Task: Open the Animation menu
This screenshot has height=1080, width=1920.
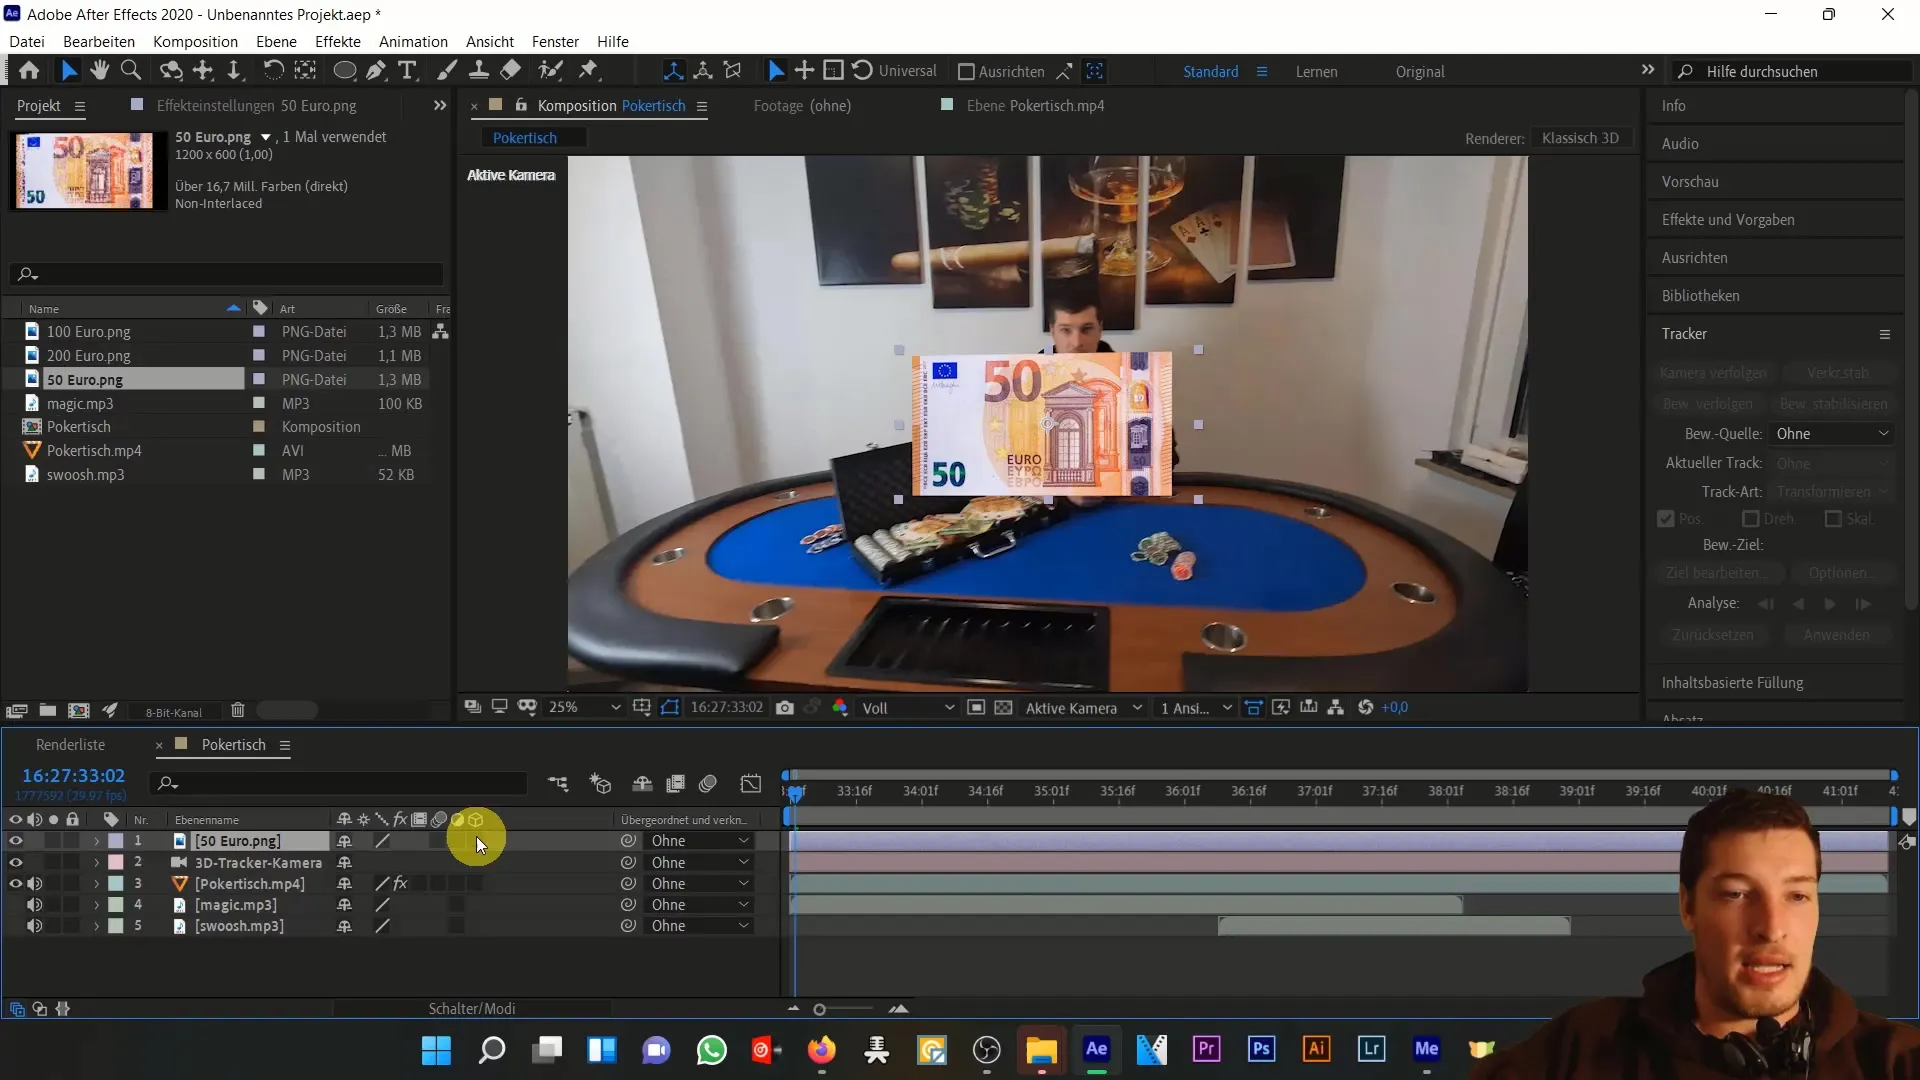Action: (x=413, y=42)
